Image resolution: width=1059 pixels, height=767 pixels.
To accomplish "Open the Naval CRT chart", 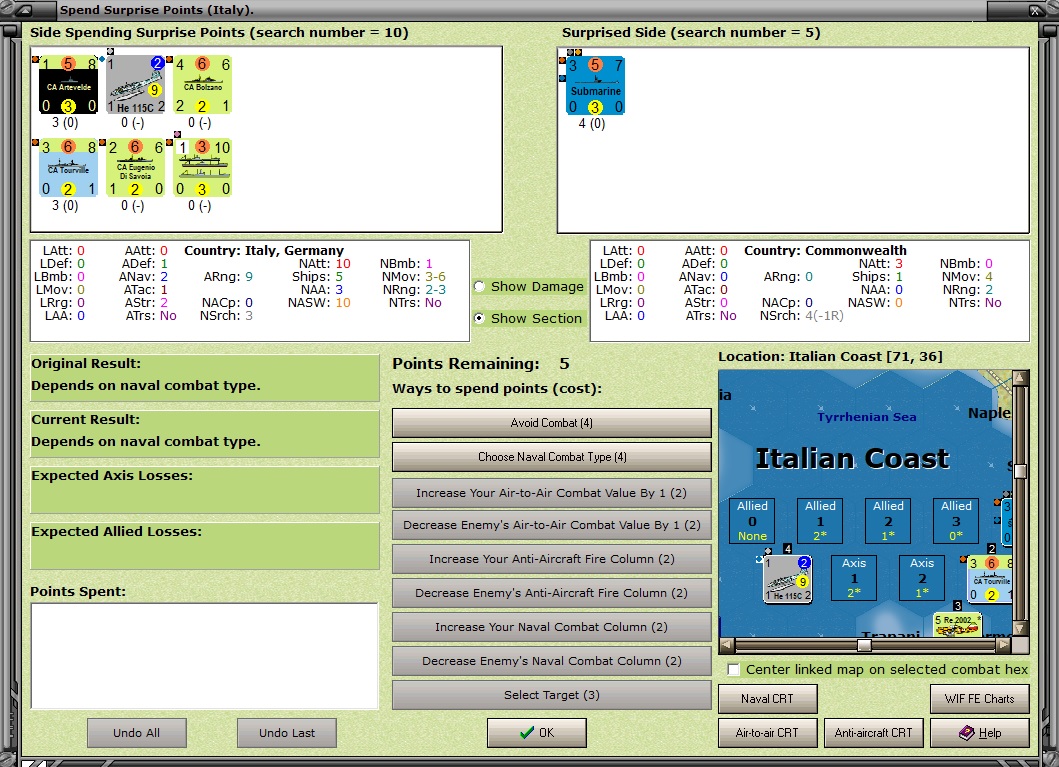I will [x=767, y=699].
